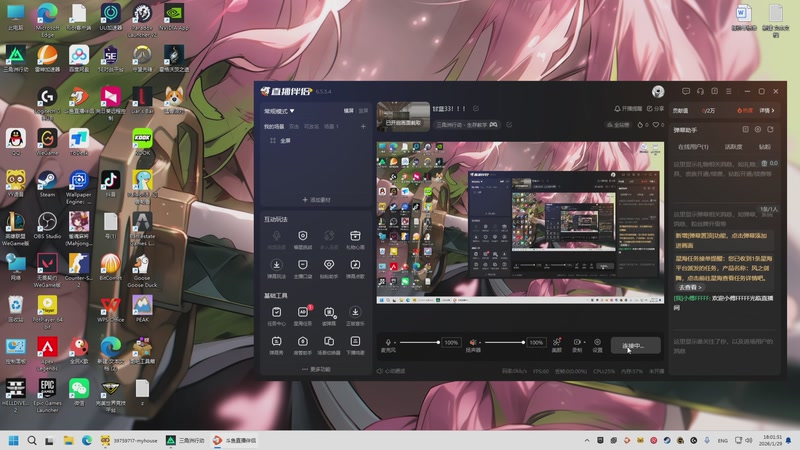The height and width of the screenshot is (450, 800).
Task: Switch to 横屏 landscape mode
Action: (x=348, y=111)
